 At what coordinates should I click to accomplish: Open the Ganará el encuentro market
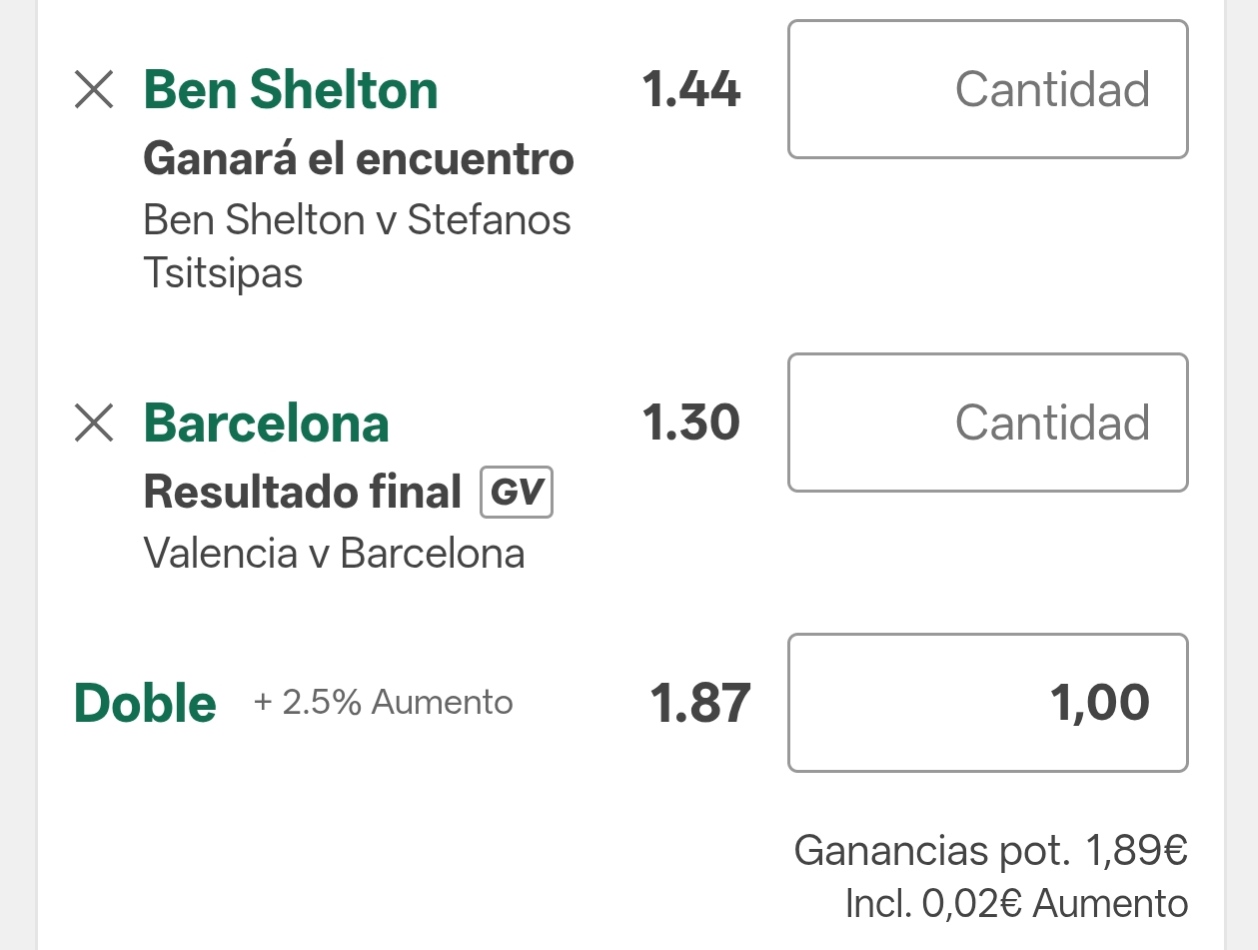359,159
